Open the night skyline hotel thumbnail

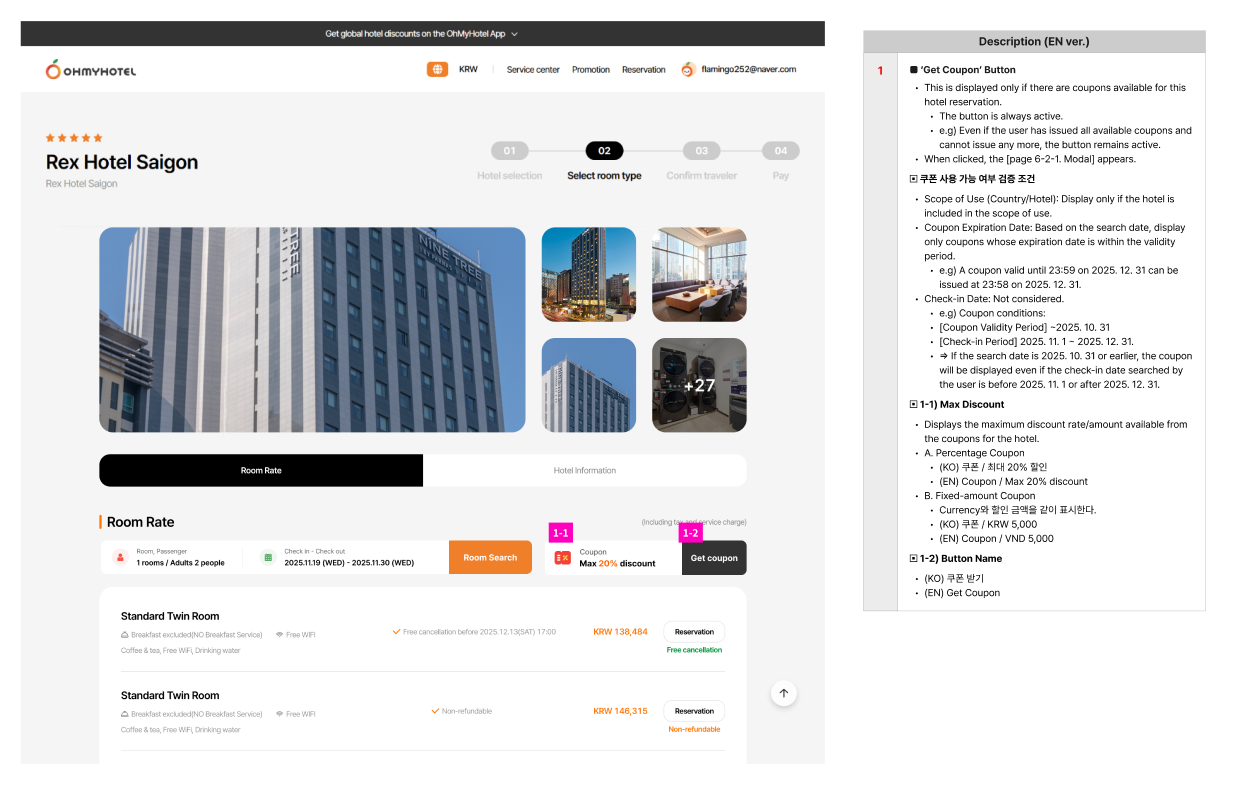[x=589, y=275]
